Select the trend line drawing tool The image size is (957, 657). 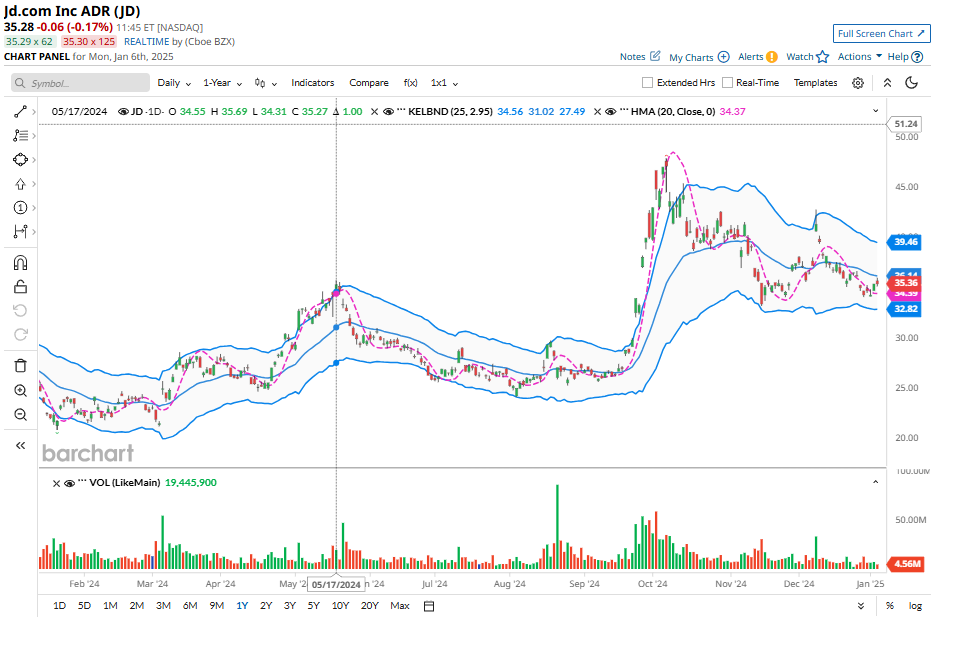20,111
